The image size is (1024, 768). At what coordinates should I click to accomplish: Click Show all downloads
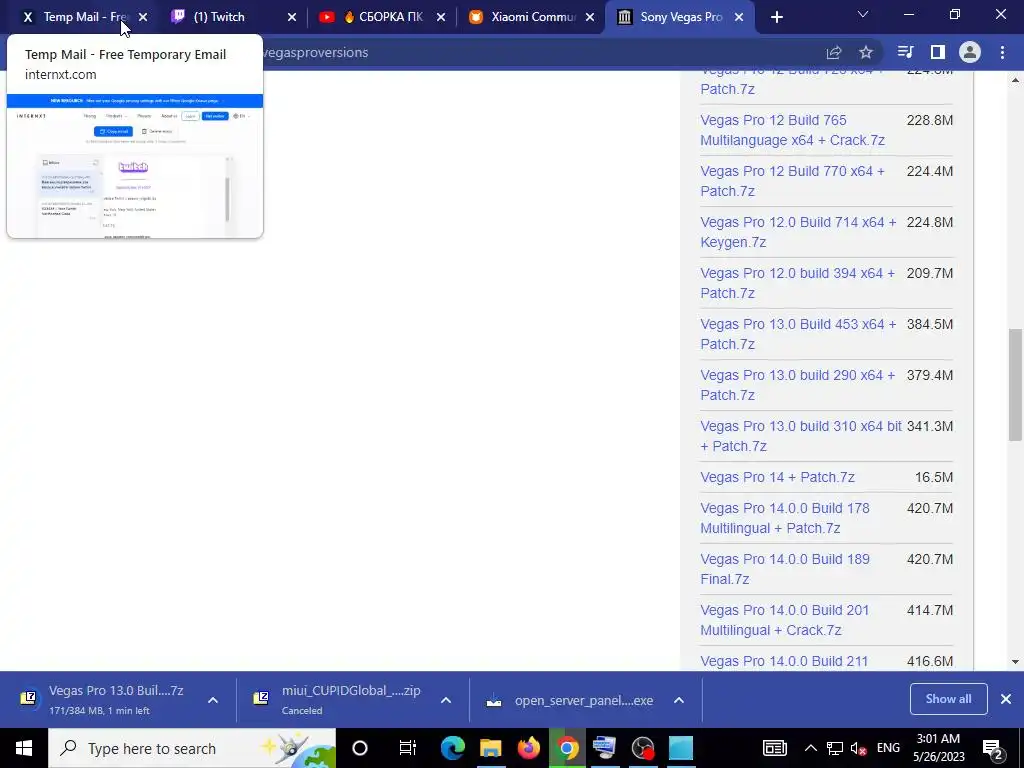pos(948,699)
